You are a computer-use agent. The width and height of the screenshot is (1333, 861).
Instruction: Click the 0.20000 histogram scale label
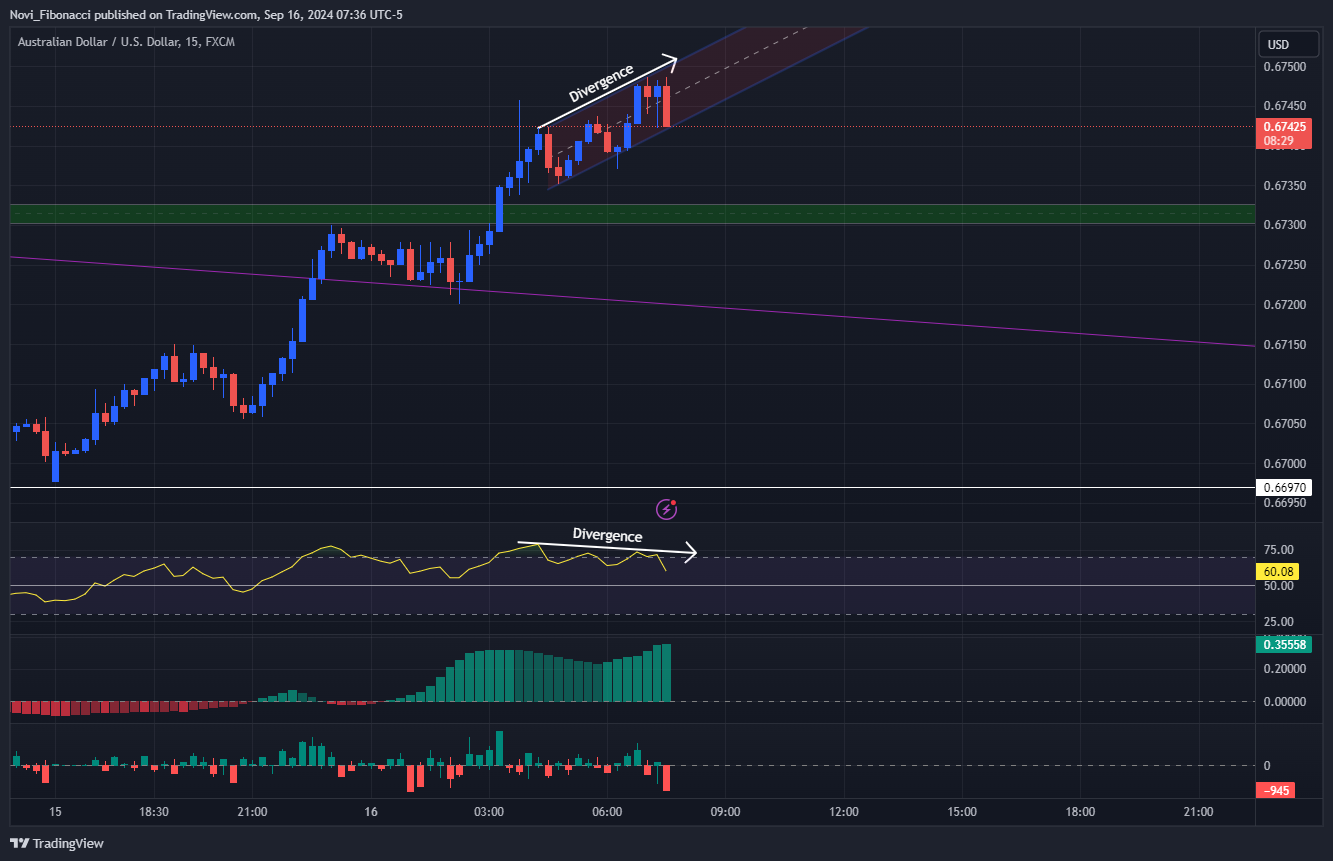(x=1283, y=669)
